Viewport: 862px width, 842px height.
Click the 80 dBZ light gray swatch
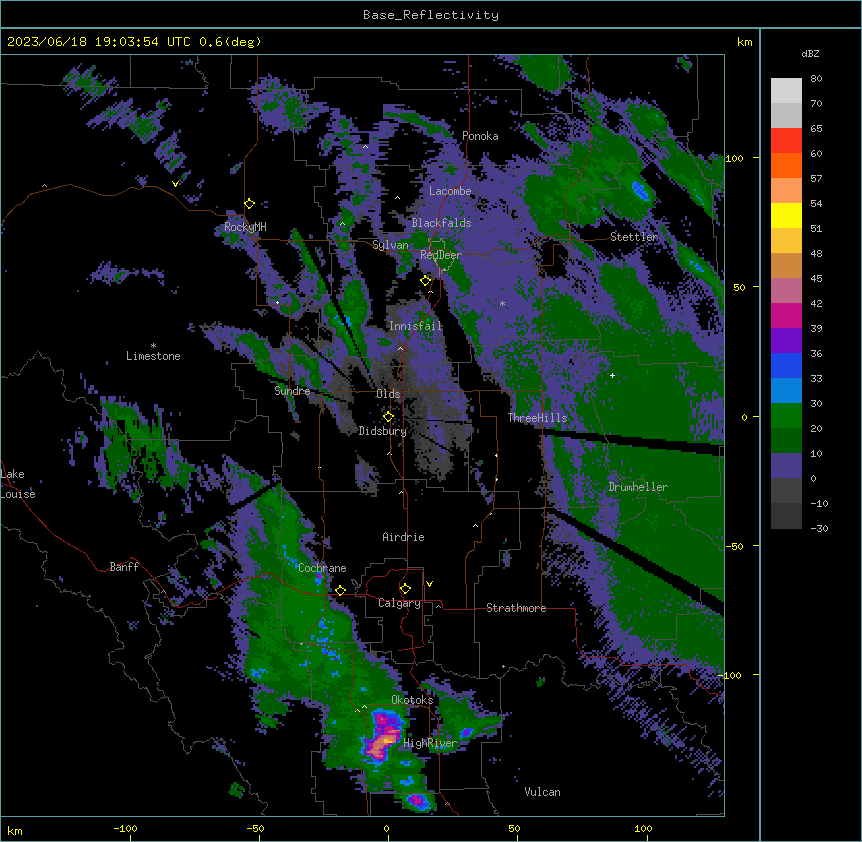(x=786, y=90)
